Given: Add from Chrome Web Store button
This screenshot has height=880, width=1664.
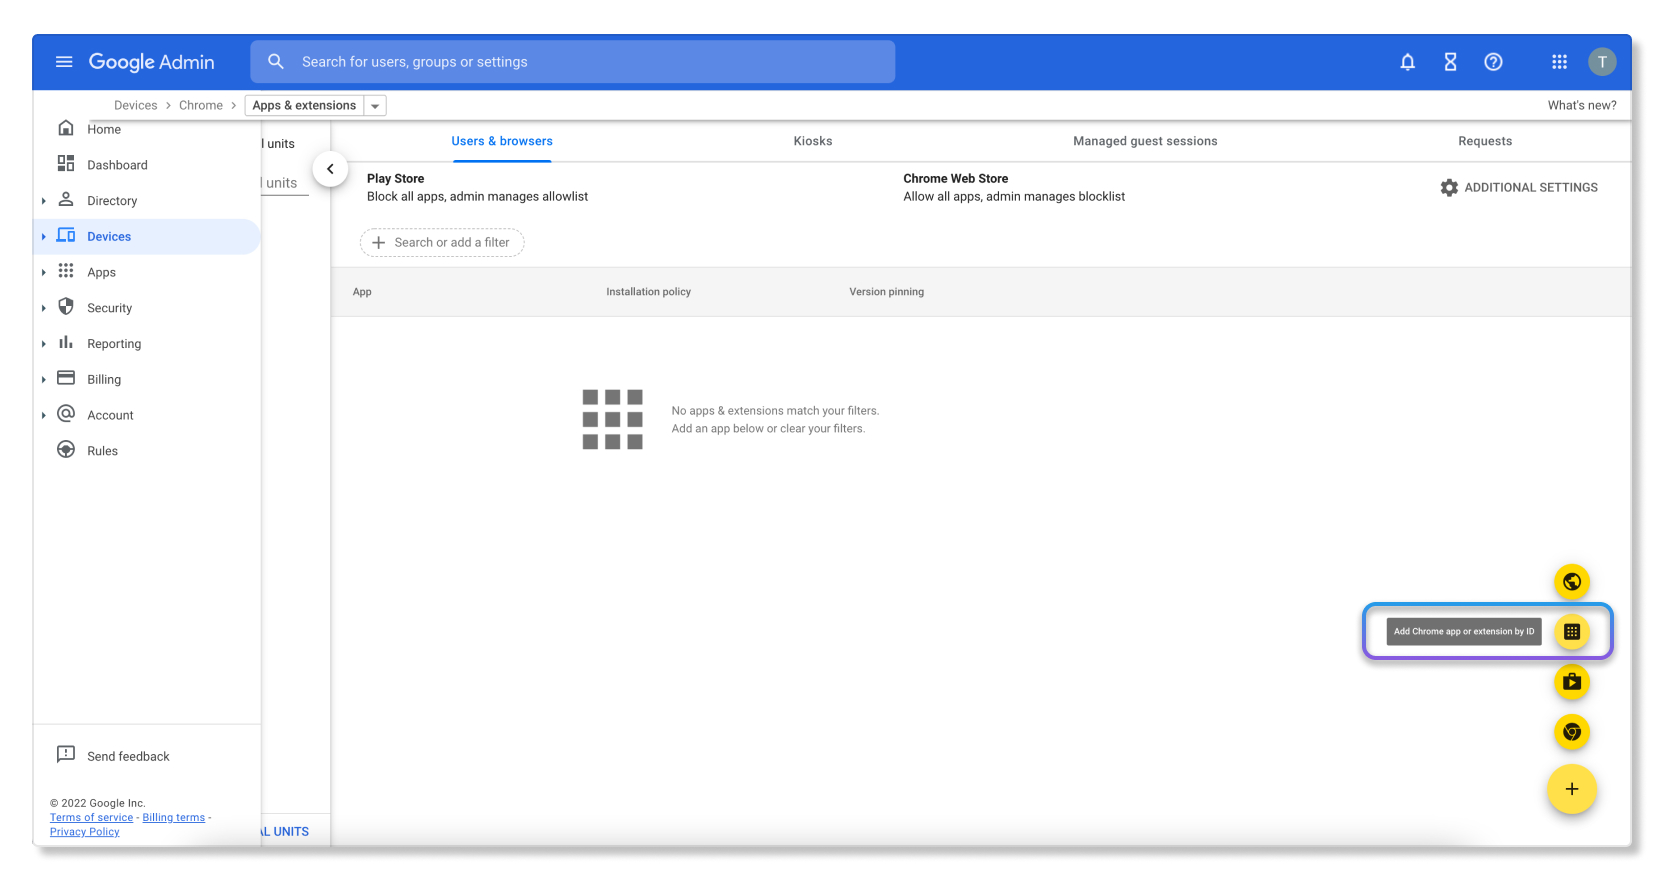Looking at the screenshot, I should (1572, 732).
